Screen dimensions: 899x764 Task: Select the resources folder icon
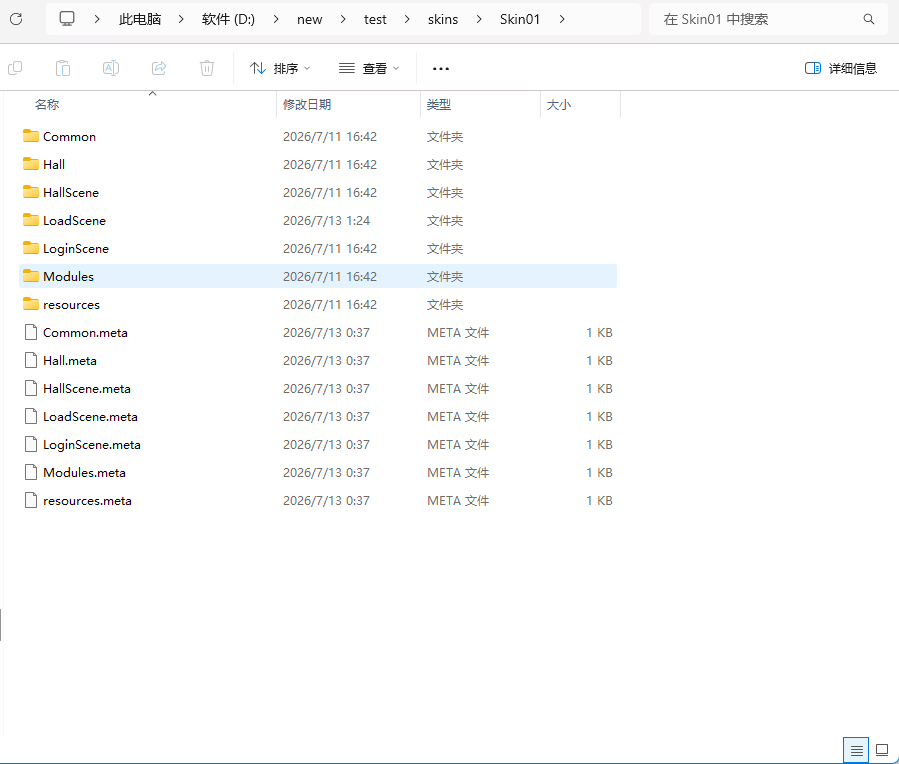(31, 304)
